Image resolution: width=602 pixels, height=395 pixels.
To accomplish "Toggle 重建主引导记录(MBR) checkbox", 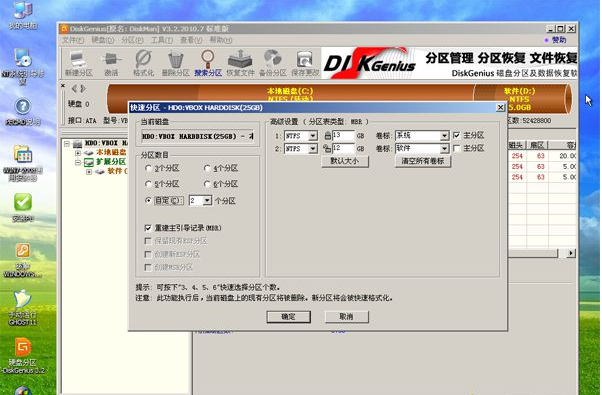I will click(x=148, y=228).
